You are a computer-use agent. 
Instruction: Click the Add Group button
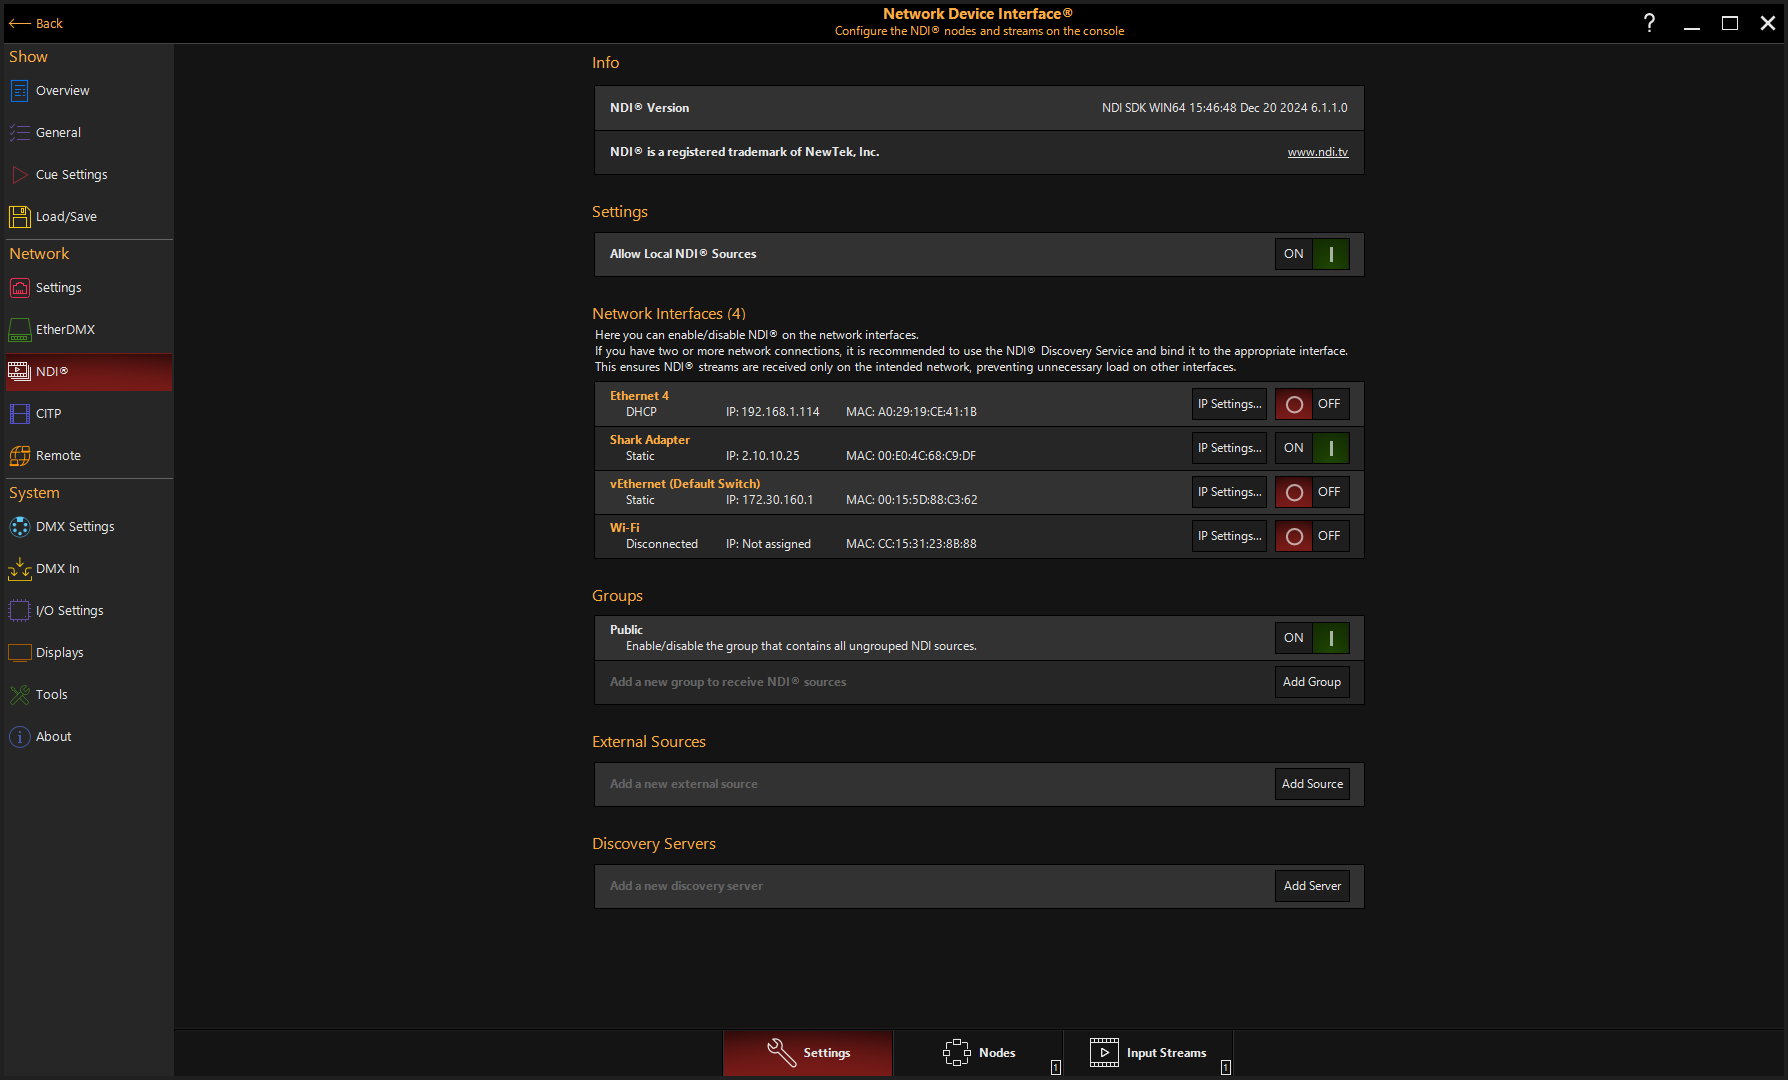1312,682
